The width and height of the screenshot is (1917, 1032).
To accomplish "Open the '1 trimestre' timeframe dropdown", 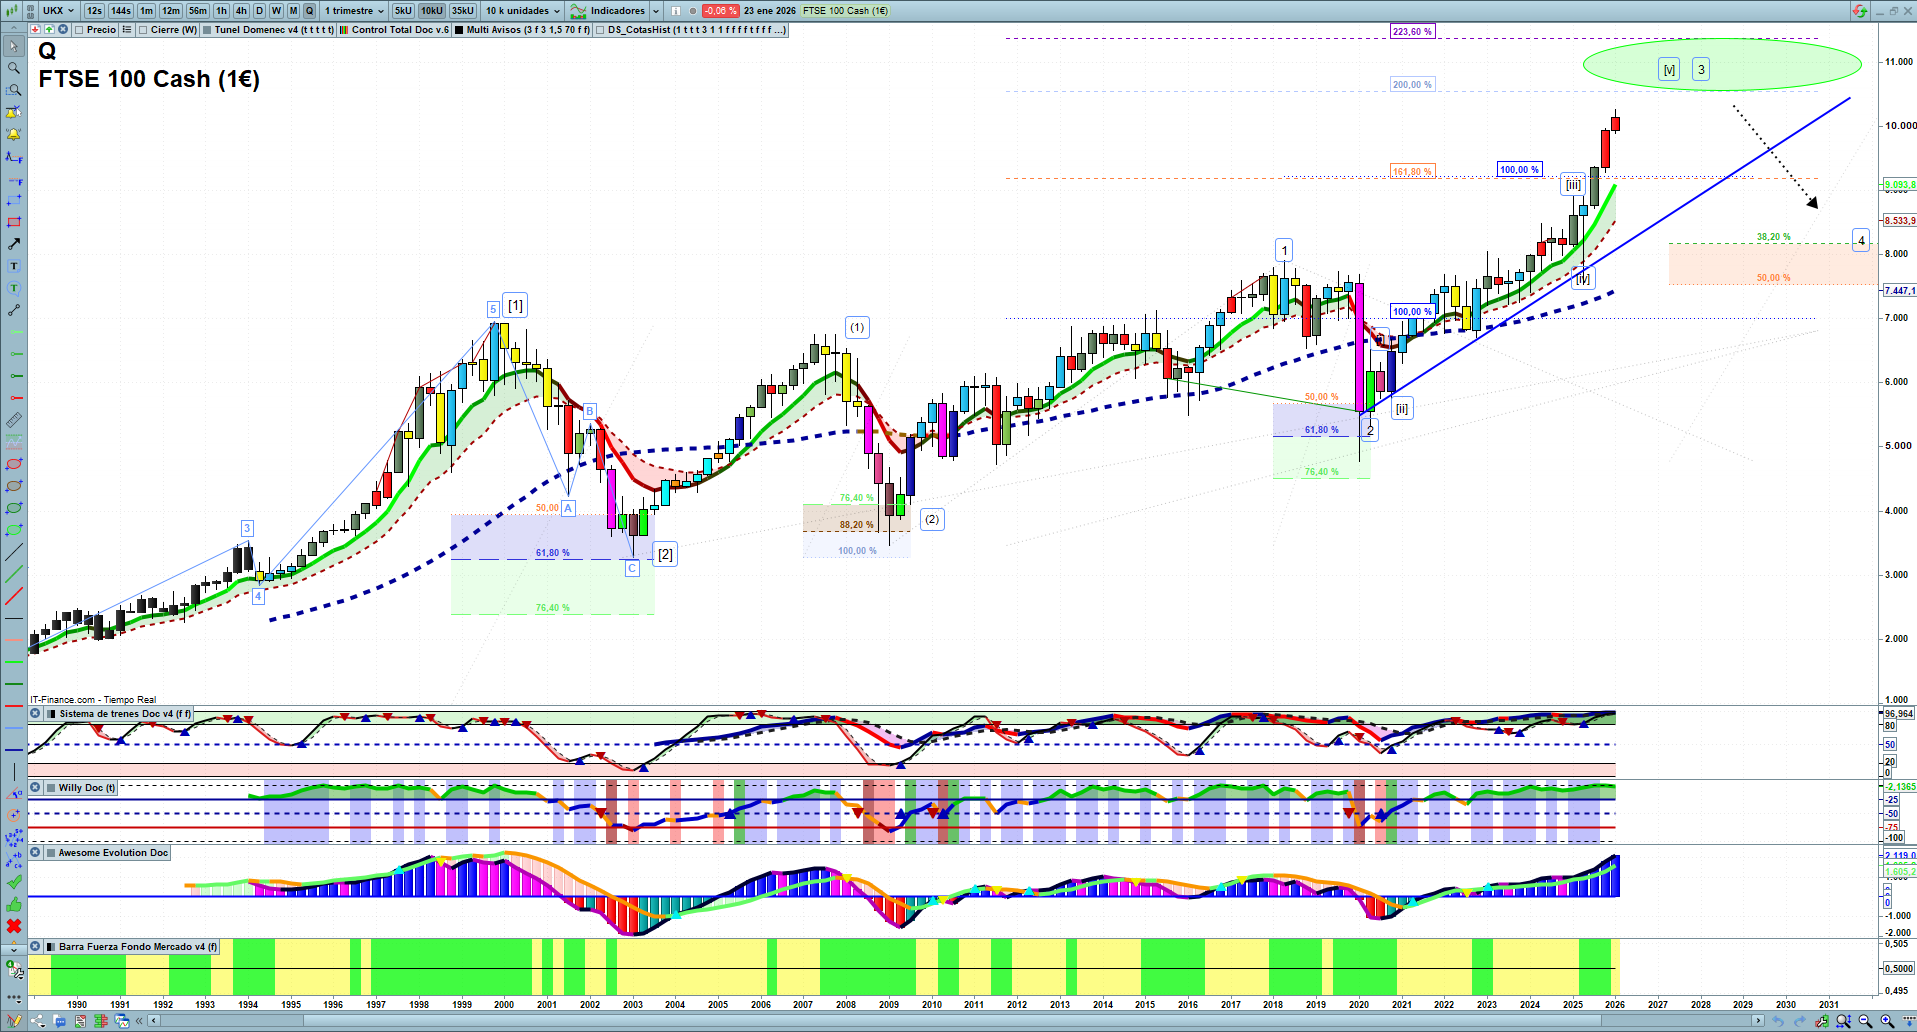I will (354, 11).
